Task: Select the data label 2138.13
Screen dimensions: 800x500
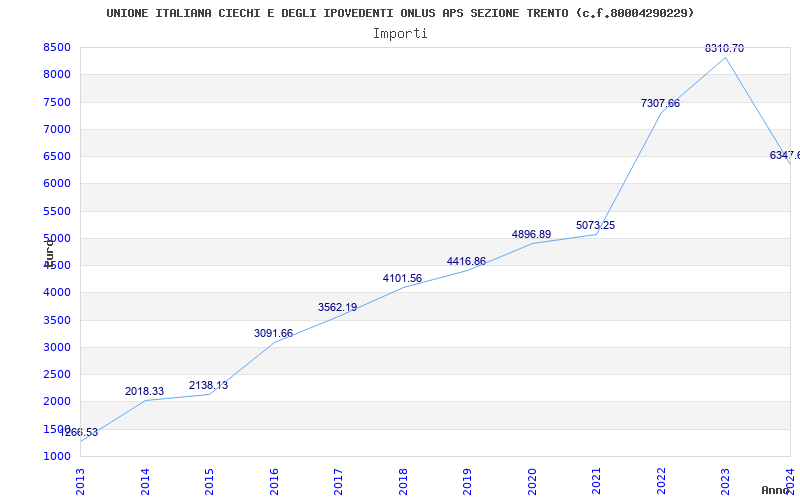Action: pos(208,385)
